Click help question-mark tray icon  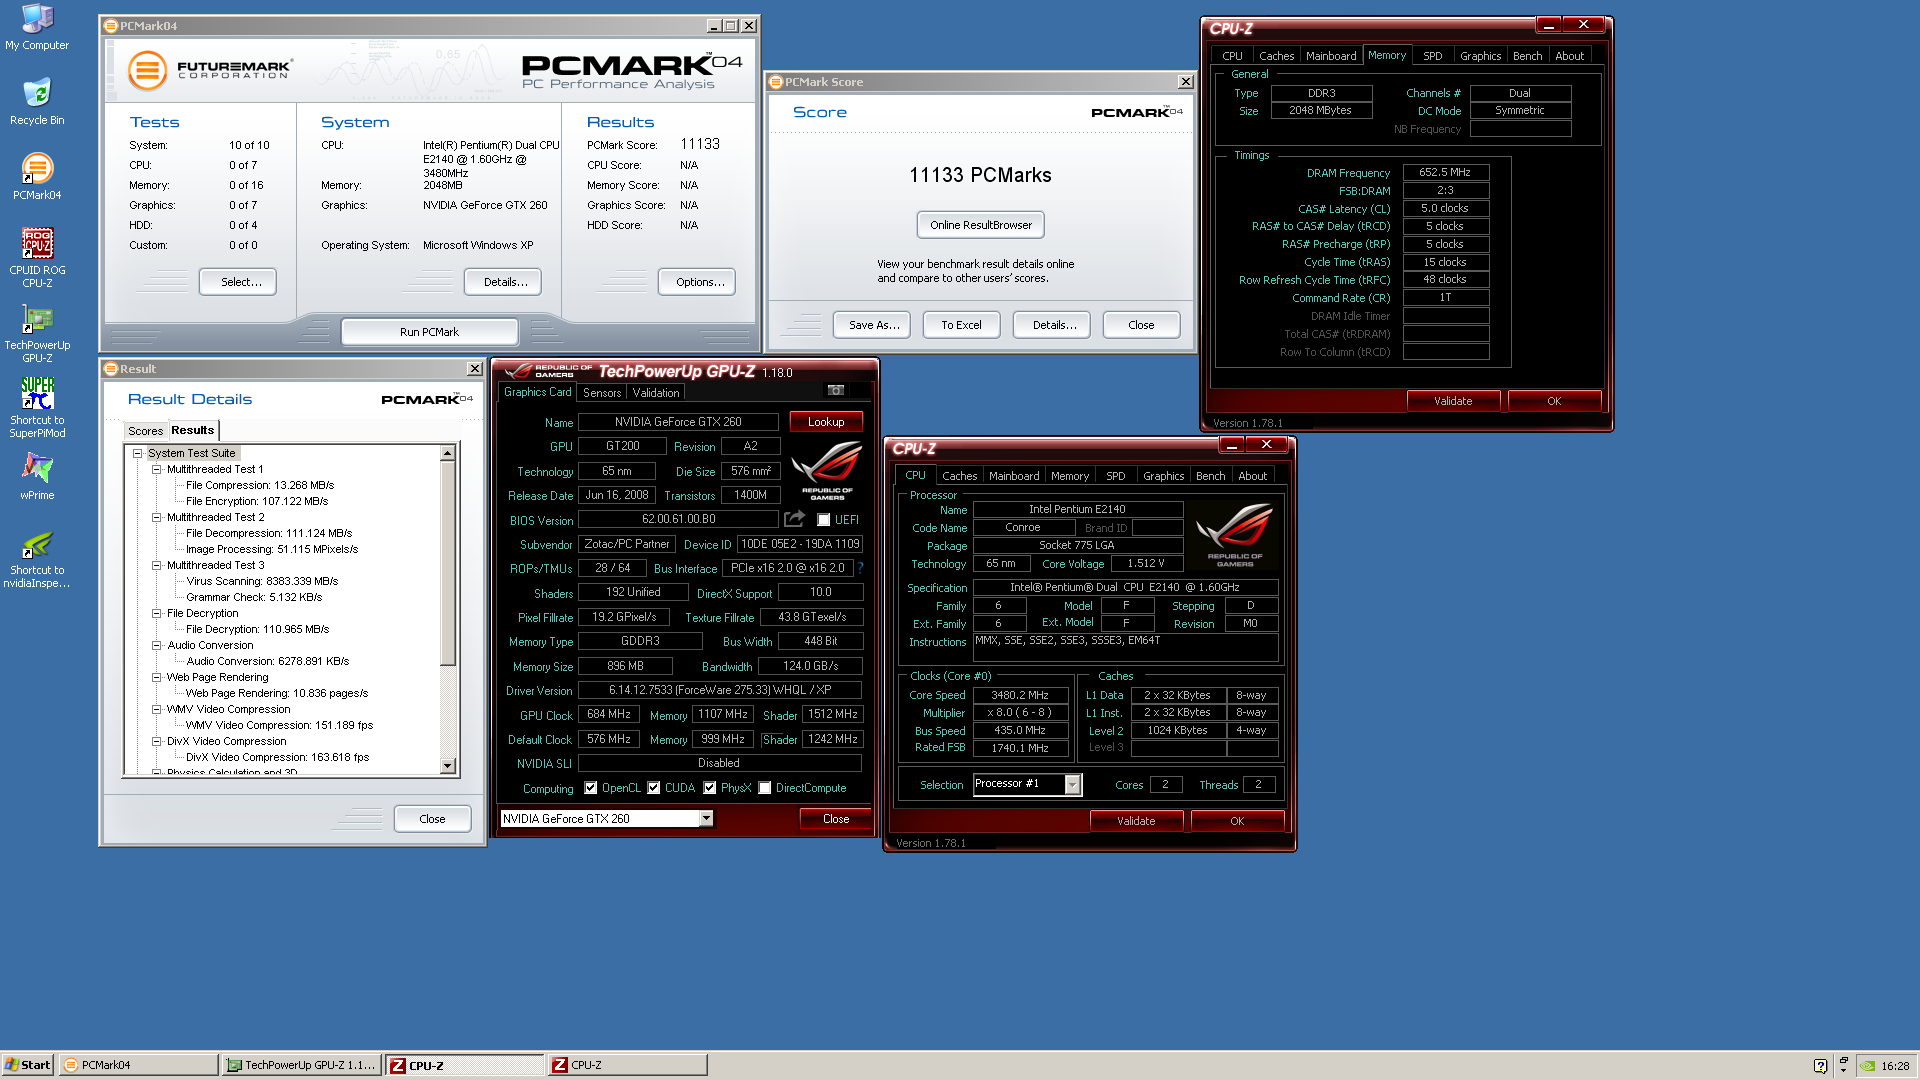pyautogui.click(x=1820, y=1065)
